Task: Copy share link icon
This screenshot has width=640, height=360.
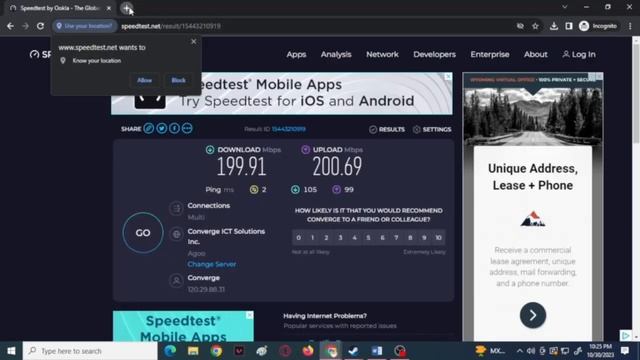Action: coord(149,129)
